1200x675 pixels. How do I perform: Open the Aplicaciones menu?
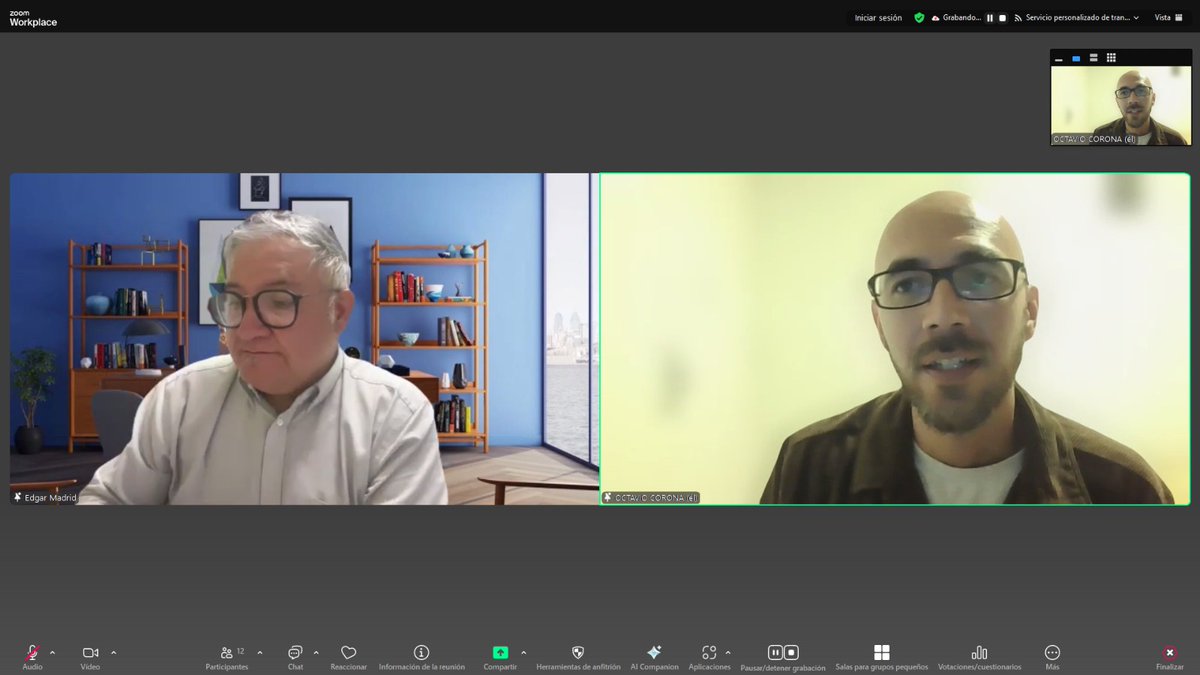(x=709, y=656)
